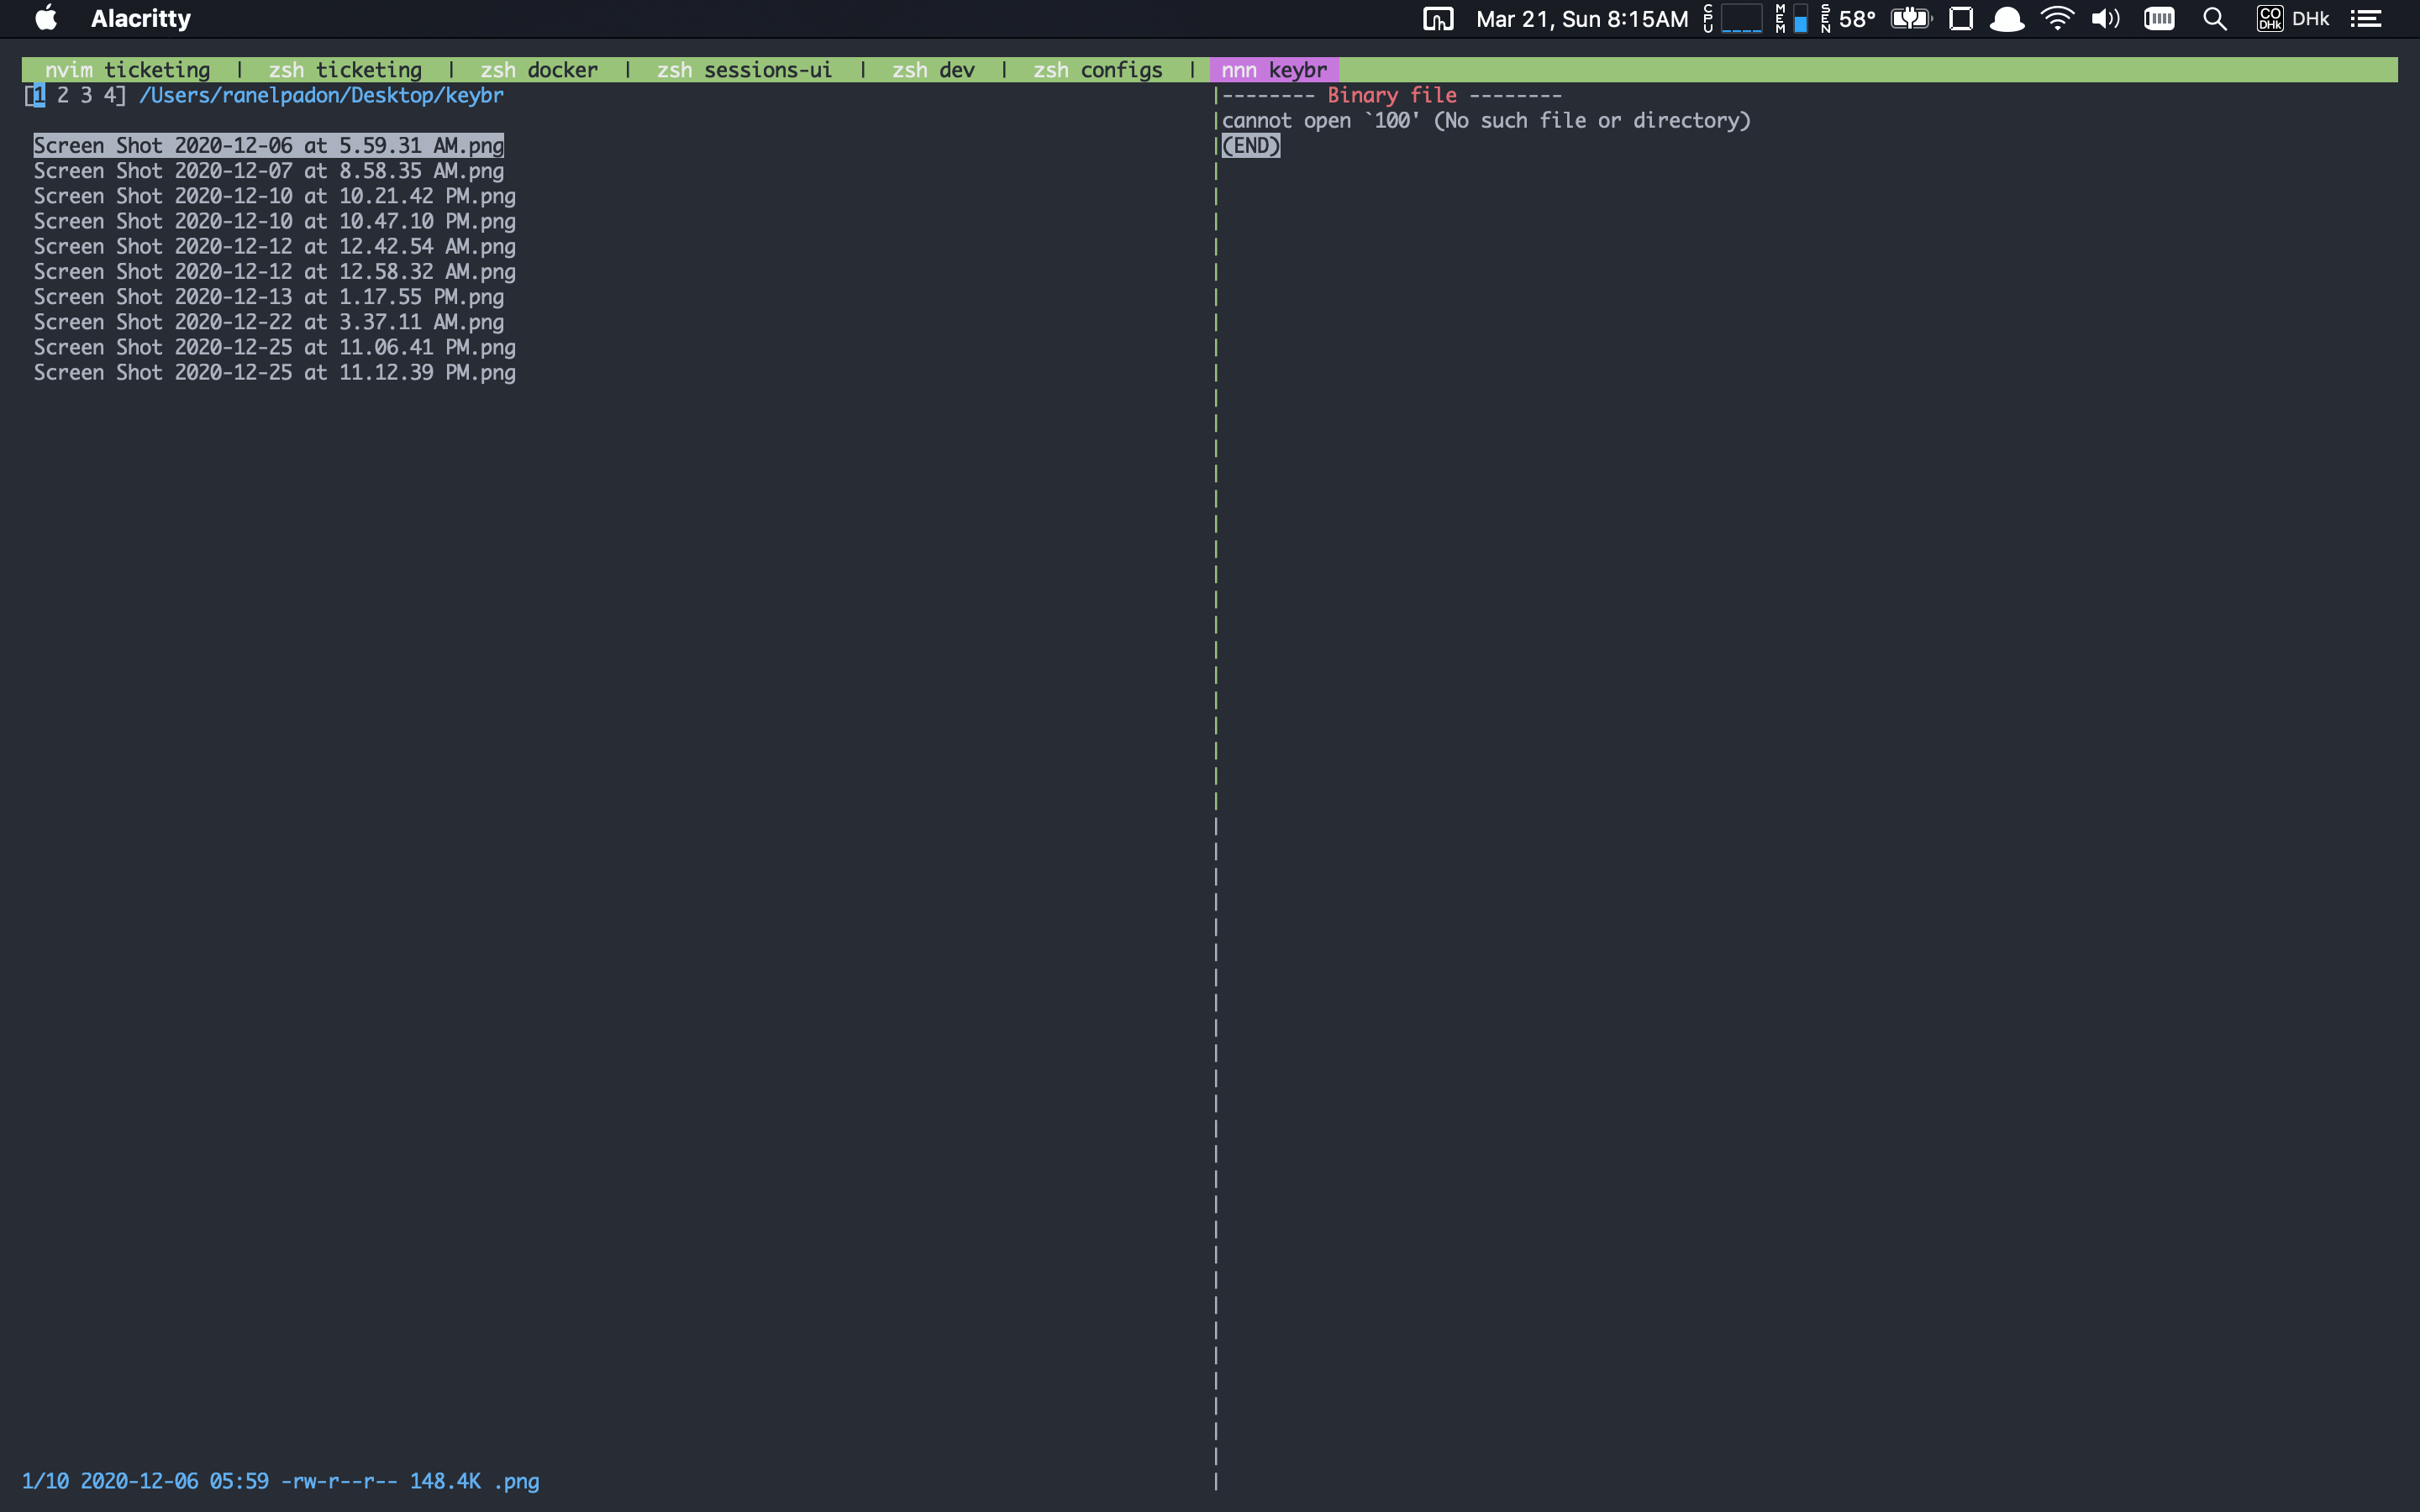The width and height of the screenshot is (2420, 1512).
Task: Switch to the zsh sessions-ui tmux window
Action: click(x=743, y=69)
